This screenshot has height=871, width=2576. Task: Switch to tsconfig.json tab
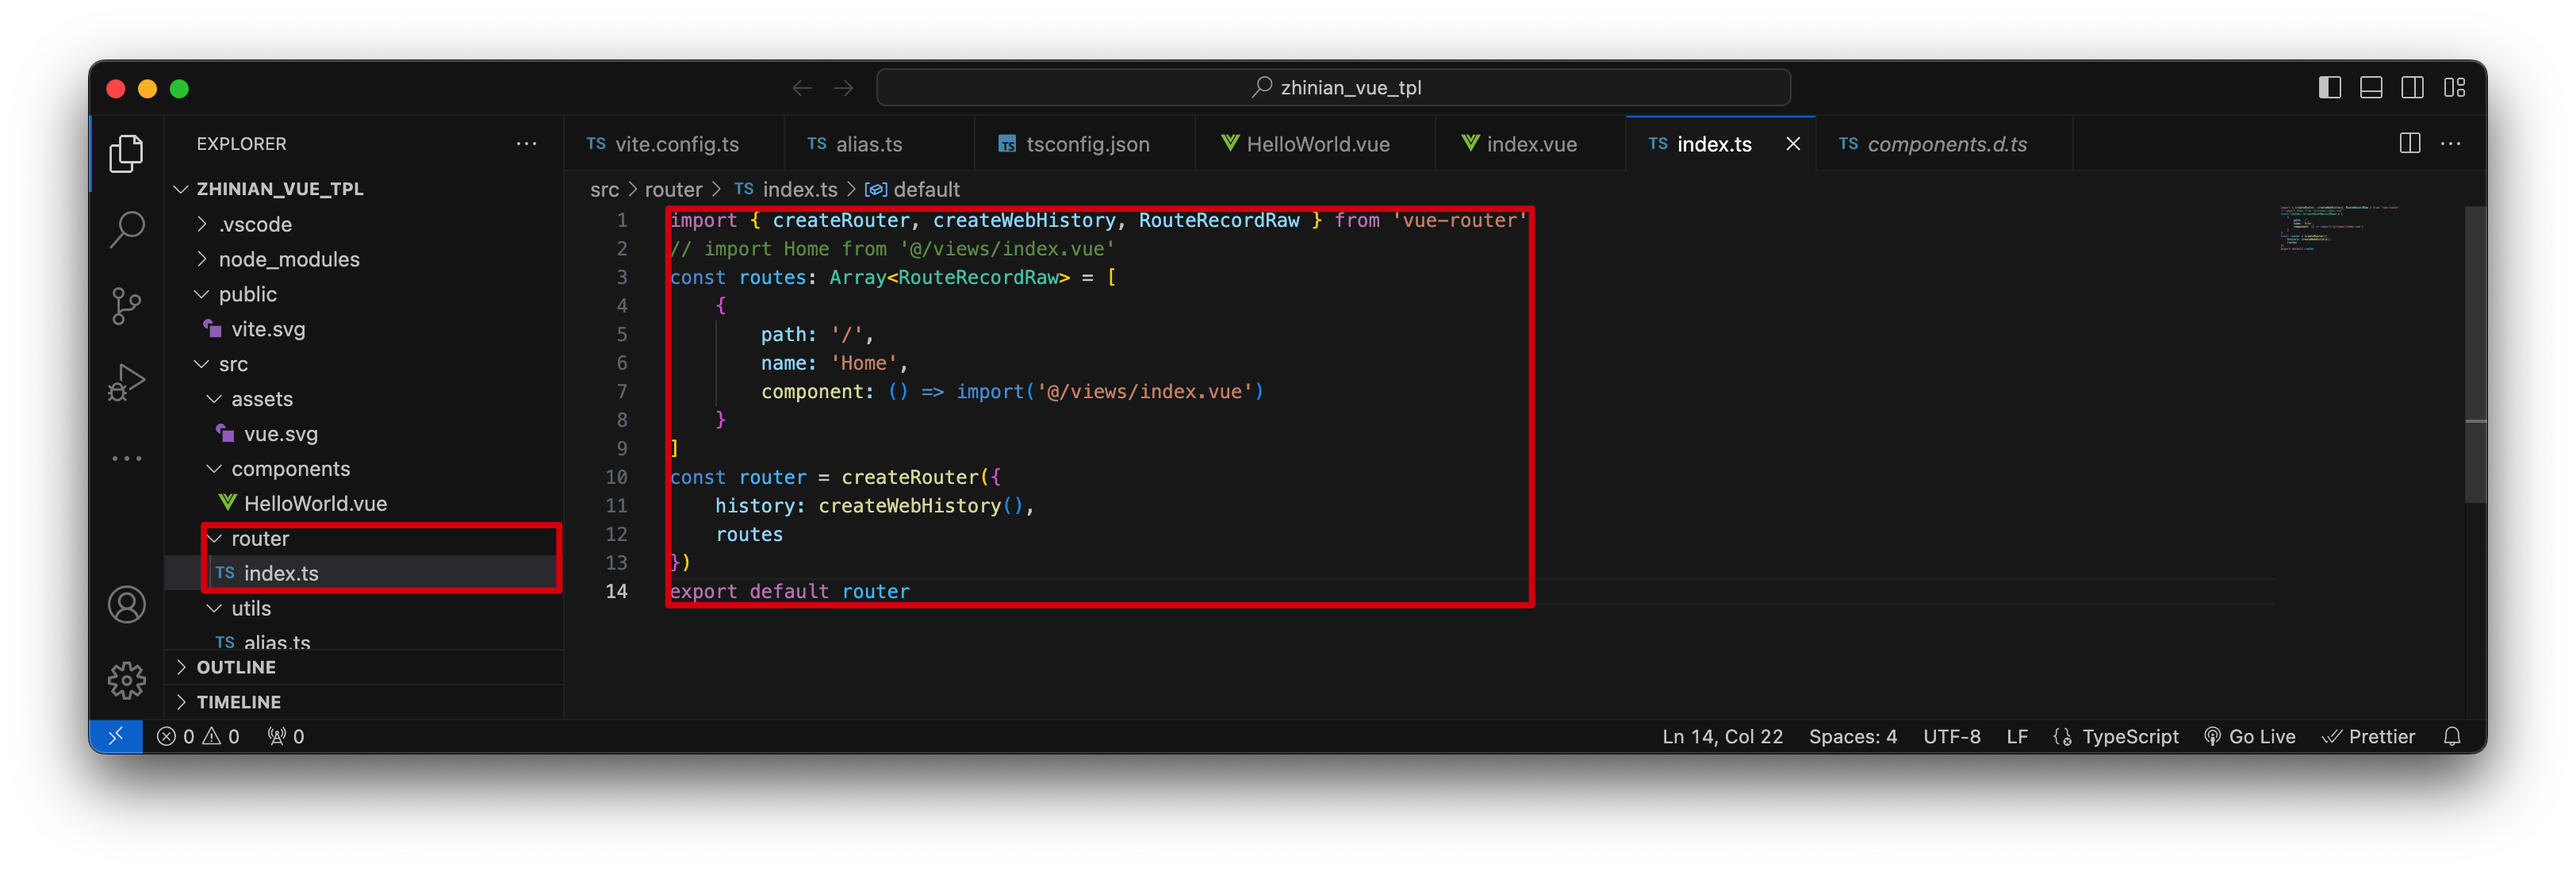coord(1084,144)
